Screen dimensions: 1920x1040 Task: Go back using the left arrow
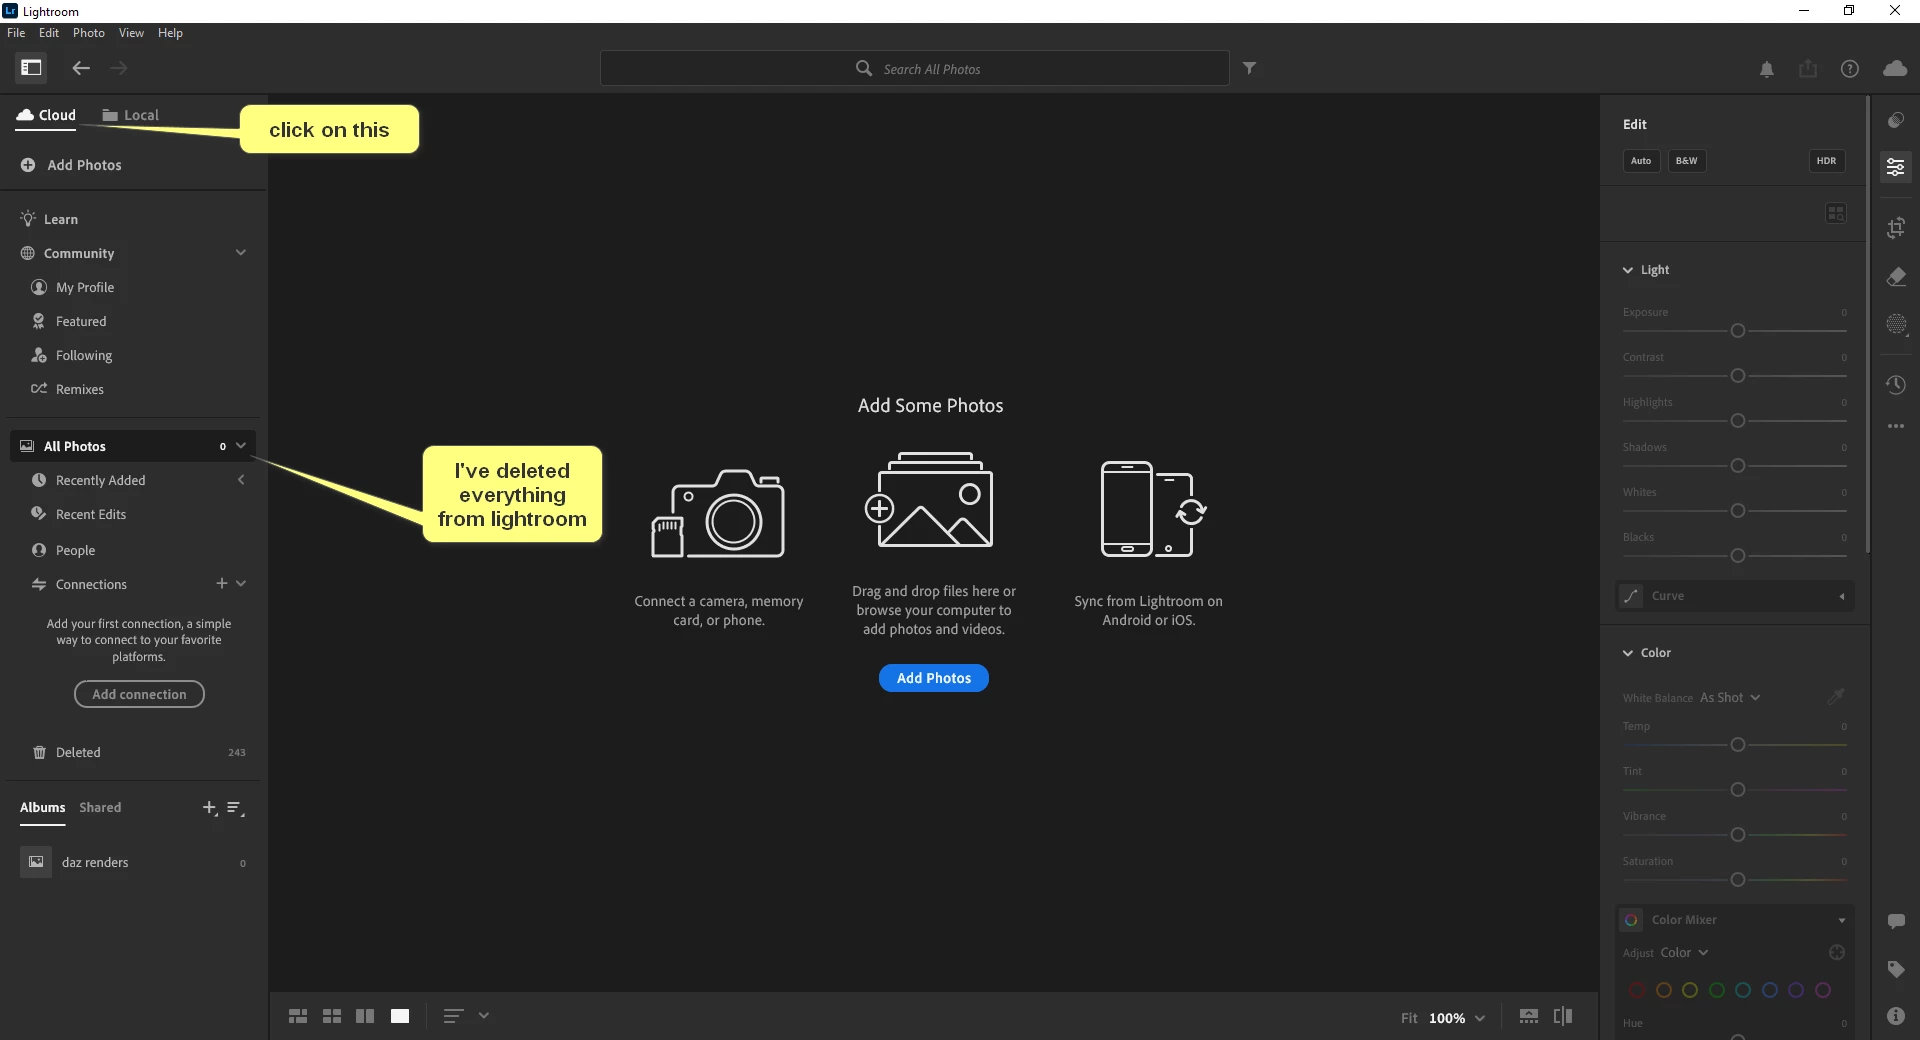(x=81, y=68)
